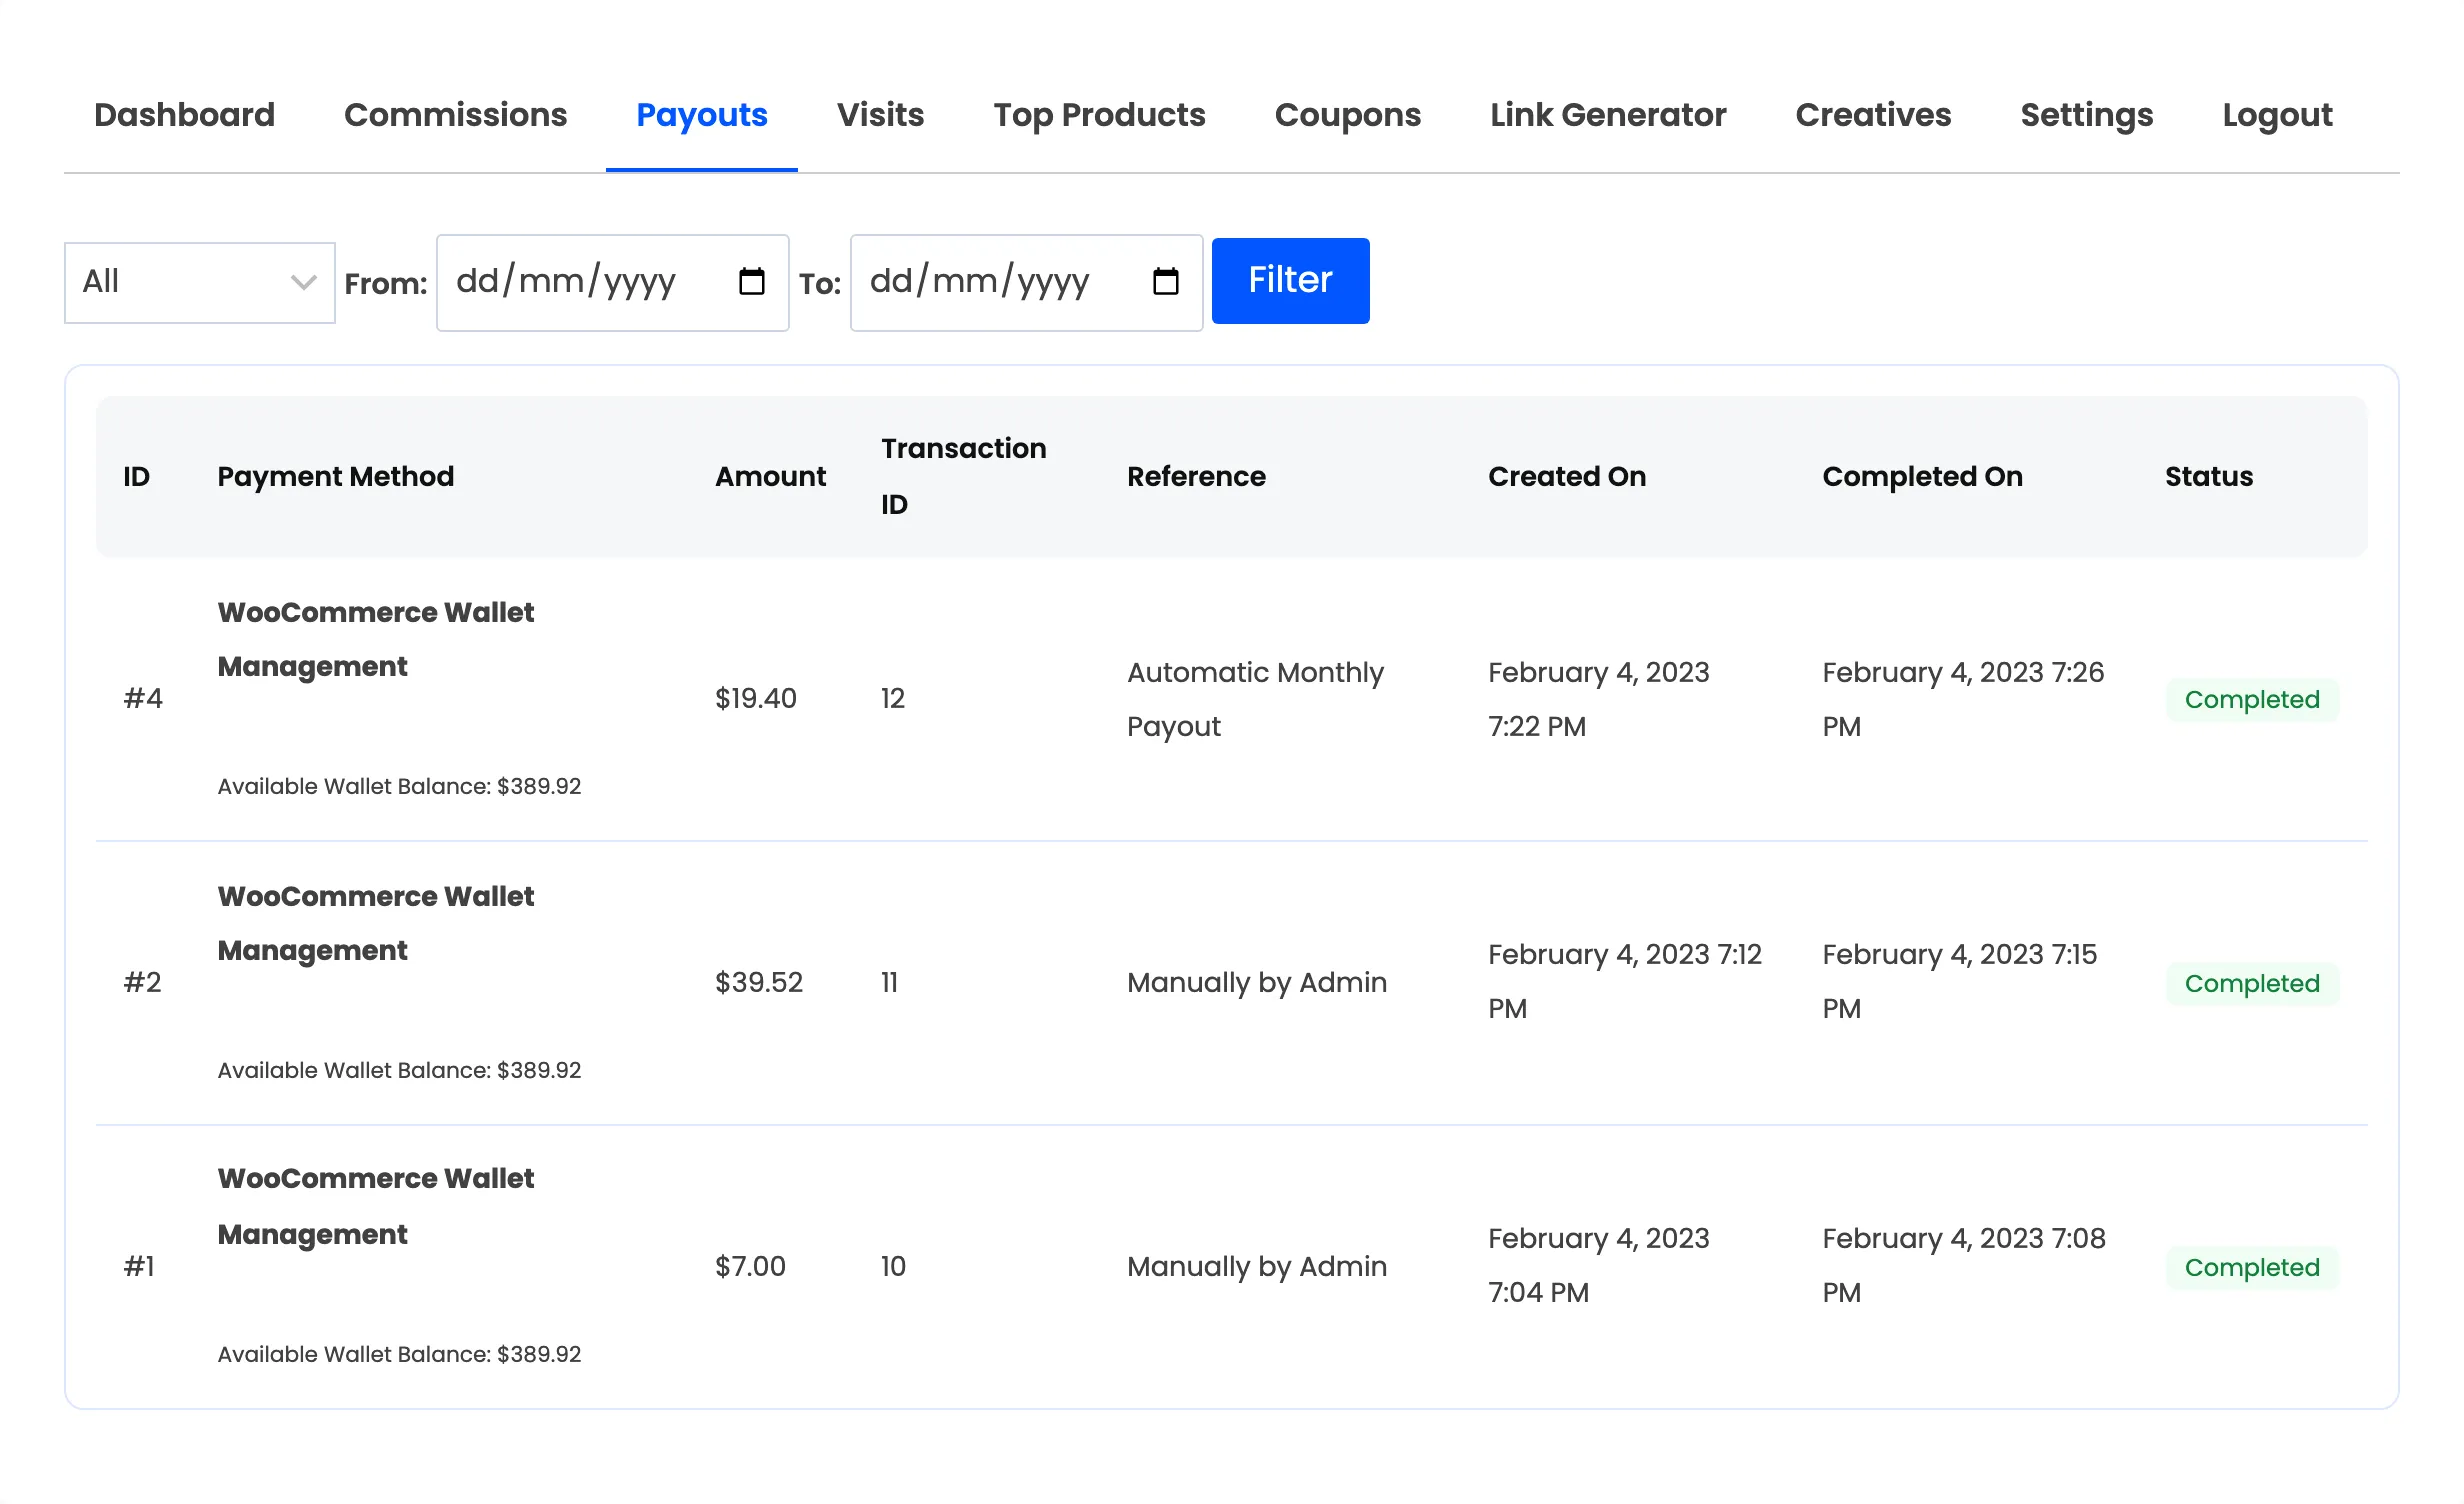Image resolution: width=2464 pixels, height=1504 pixels.
Task: Click Available Wallet Balance text in payout #1 row
Action: coord(399,1354)
